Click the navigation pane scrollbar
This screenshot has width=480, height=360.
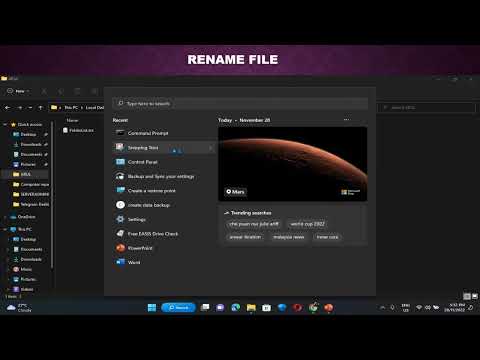tap(52, 195)
